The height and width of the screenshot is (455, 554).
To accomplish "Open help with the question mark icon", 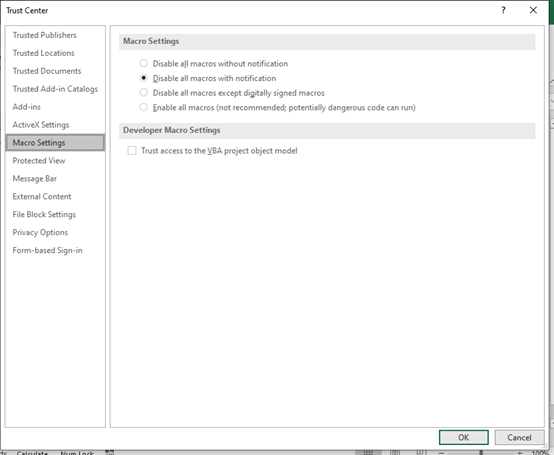I will [503, 10].
